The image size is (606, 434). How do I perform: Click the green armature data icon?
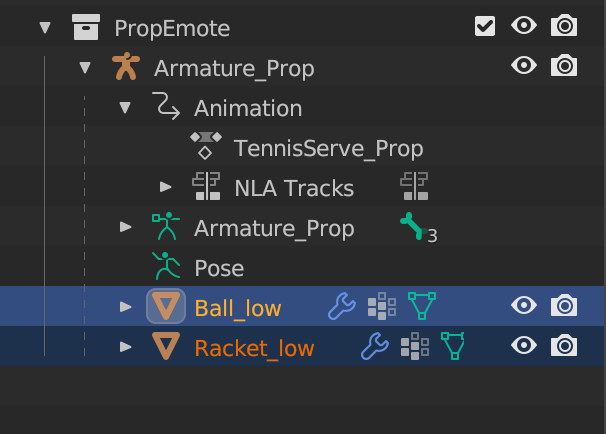tap(165, 228)
